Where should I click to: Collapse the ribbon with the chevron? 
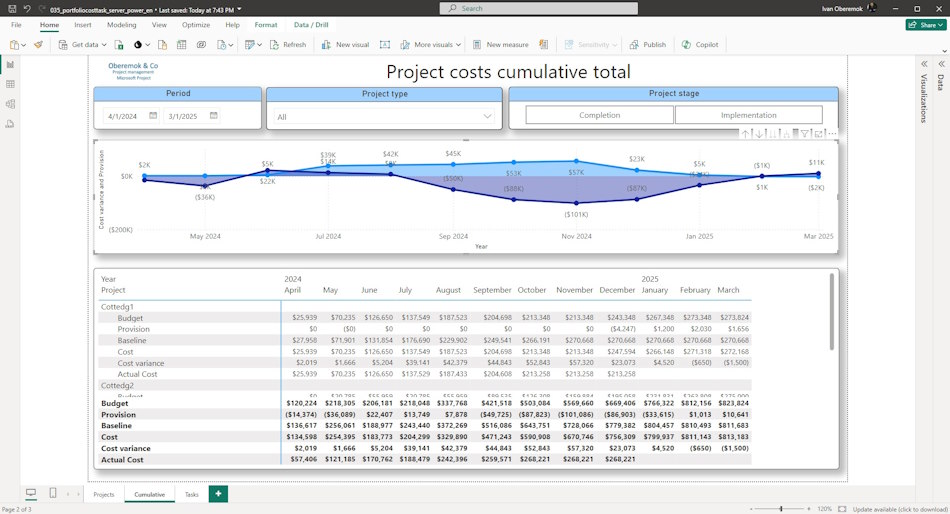944,52
